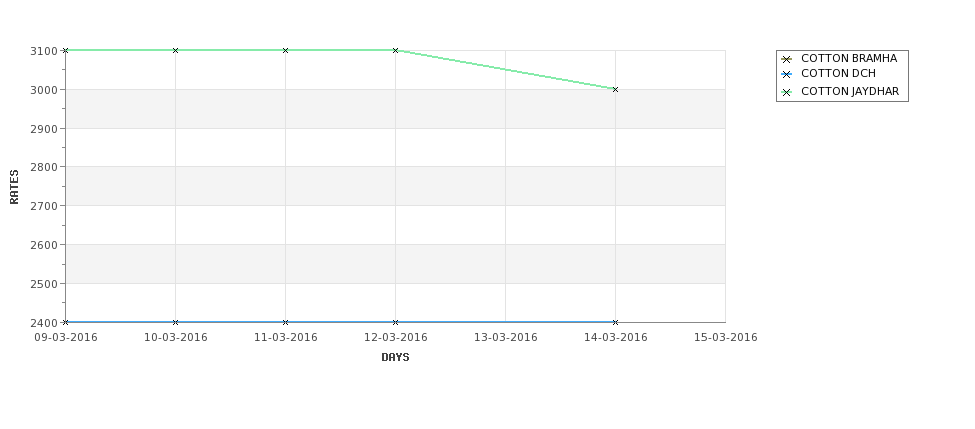Click the 3100 marker at 09-03-2016
Screen dimensions: 975x429
pos(65,50)
